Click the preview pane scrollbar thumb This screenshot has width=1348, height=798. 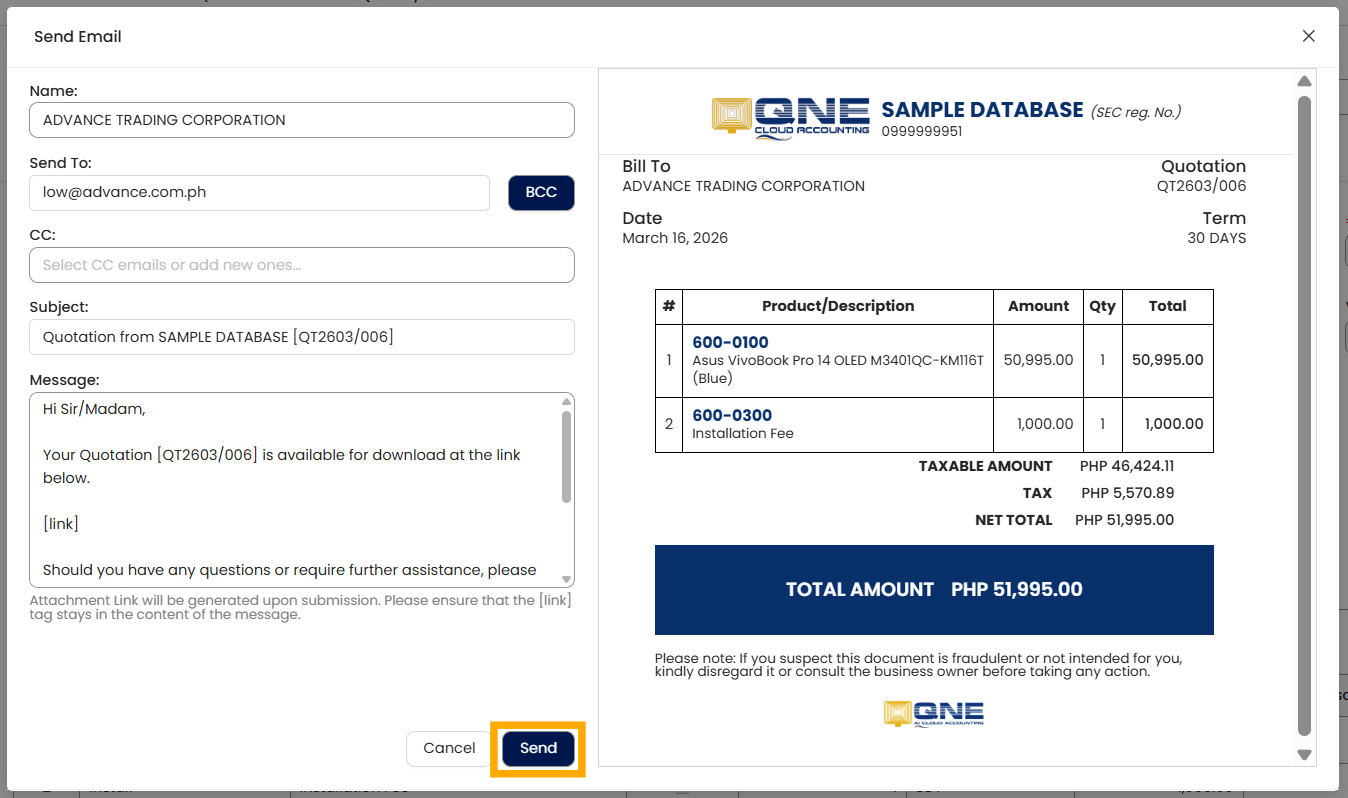click(1304, 415)
